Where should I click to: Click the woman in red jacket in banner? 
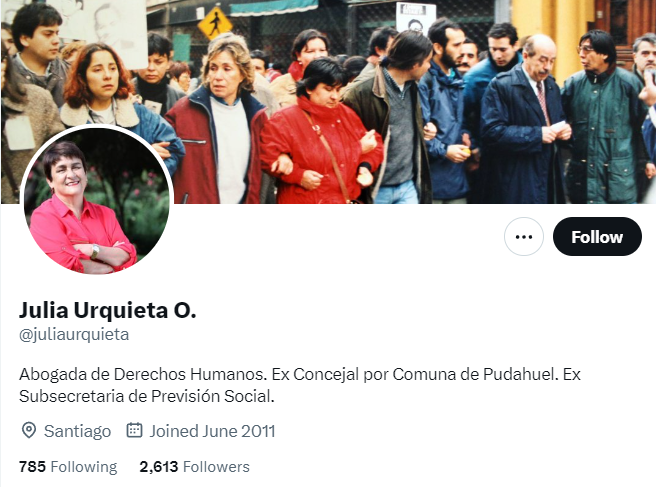pos(321,132)
